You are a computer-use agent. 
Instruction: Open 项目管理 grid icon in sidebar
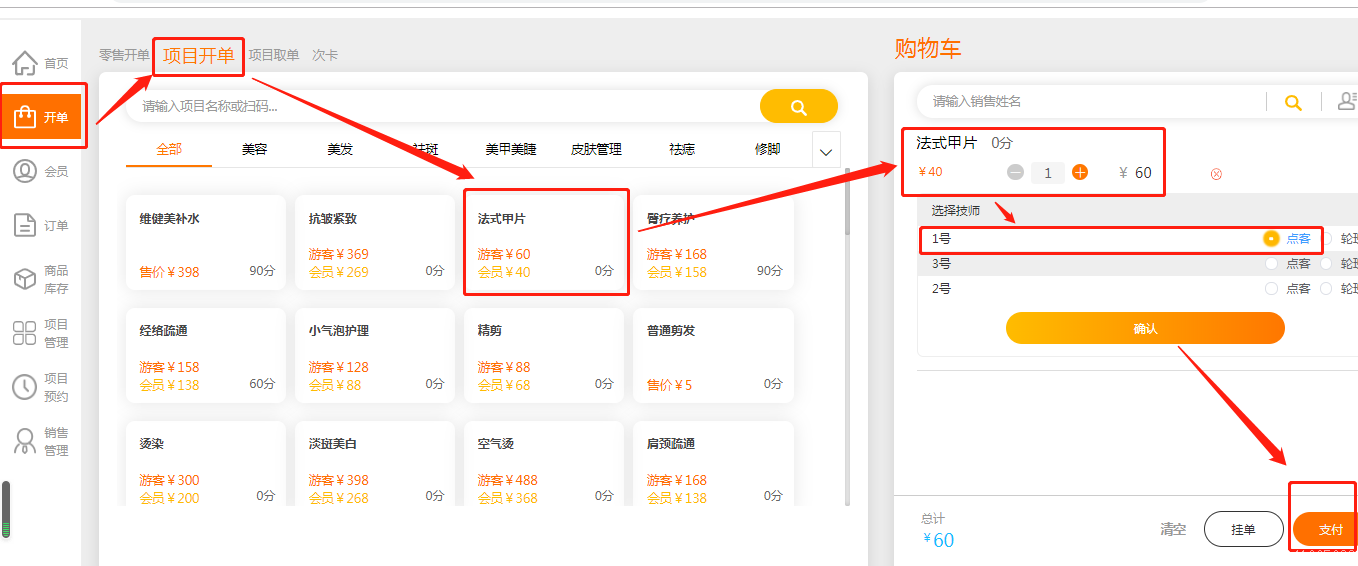coord(25,333)
